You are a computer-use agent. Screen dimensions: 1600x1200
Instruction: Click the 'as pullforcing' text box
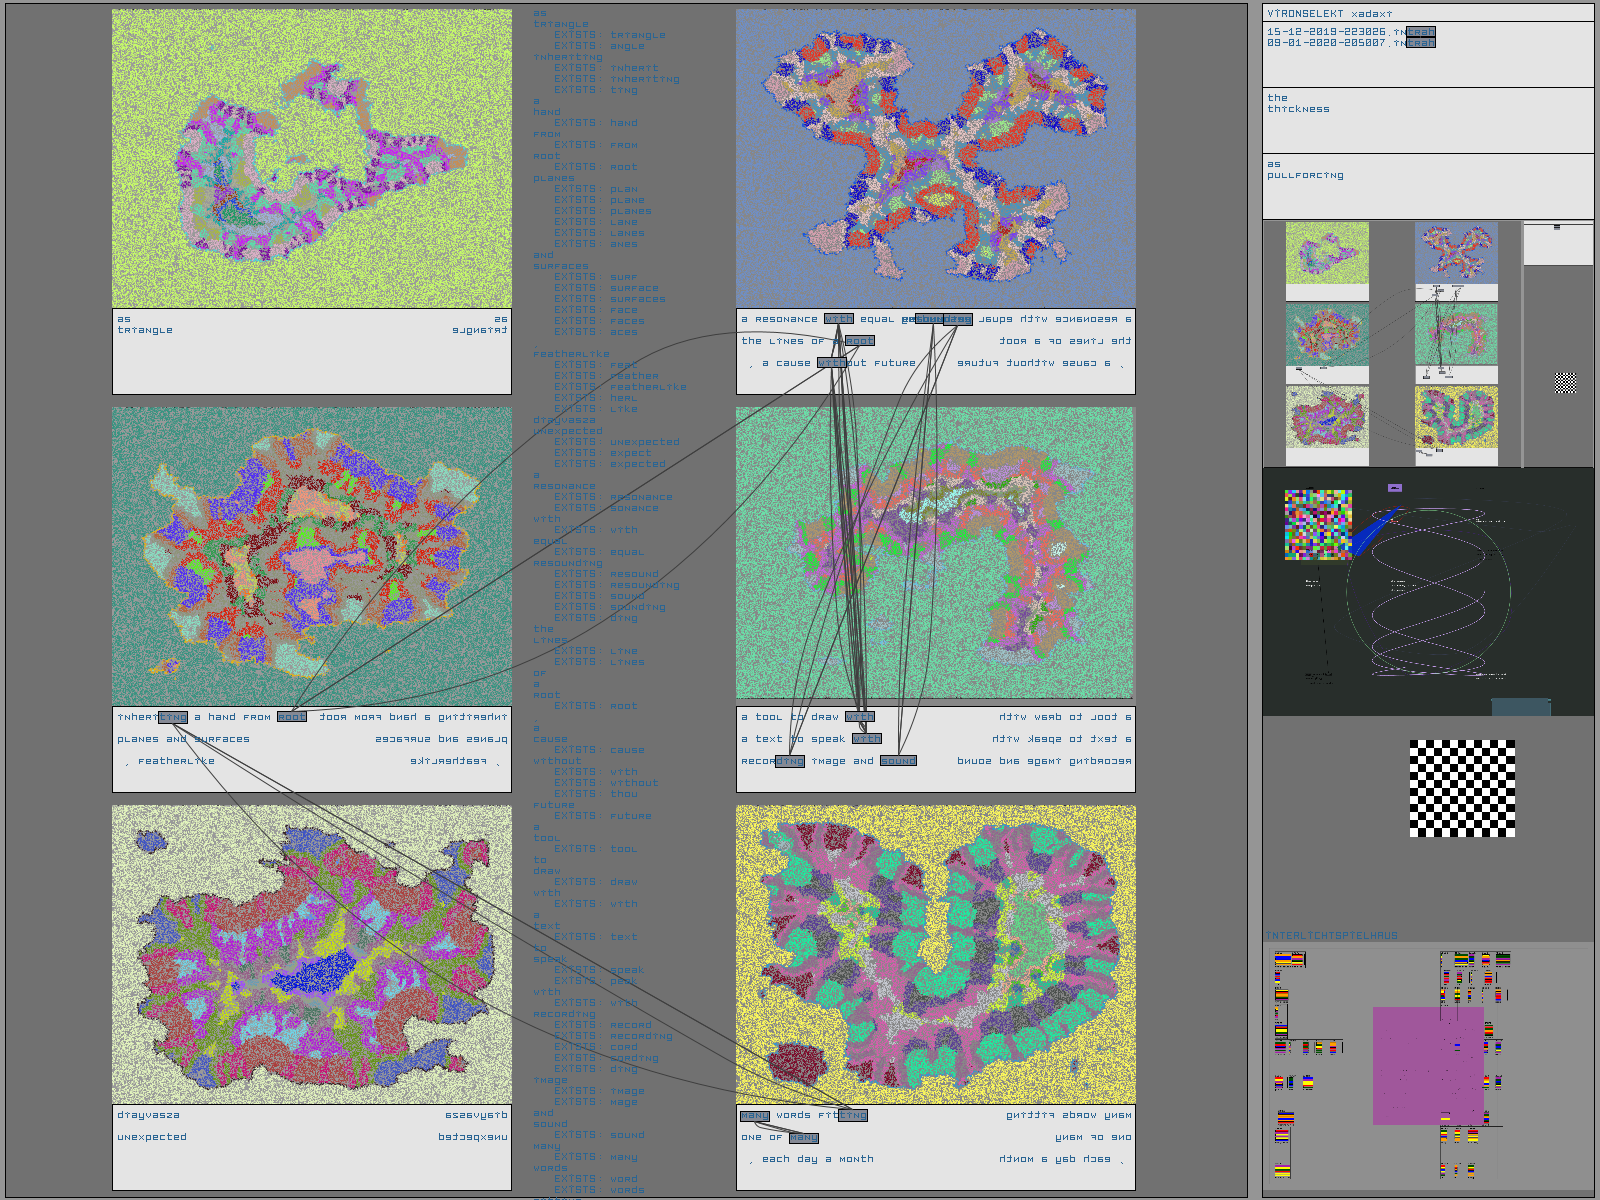pyautogui.click(x=1428, y=186)
